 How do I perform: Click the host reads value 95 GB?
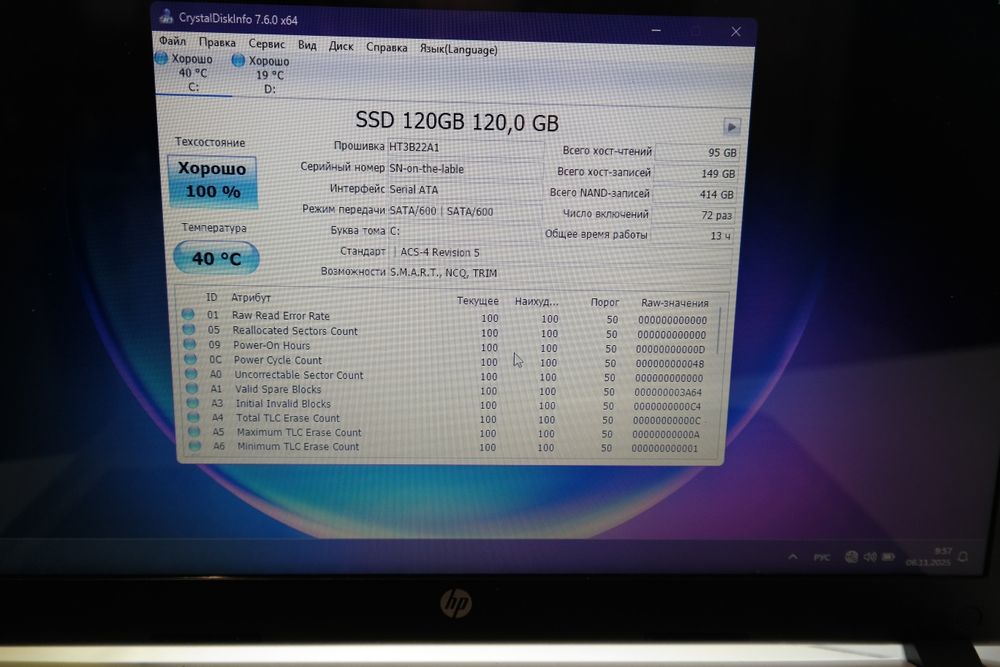pos(696,152)
